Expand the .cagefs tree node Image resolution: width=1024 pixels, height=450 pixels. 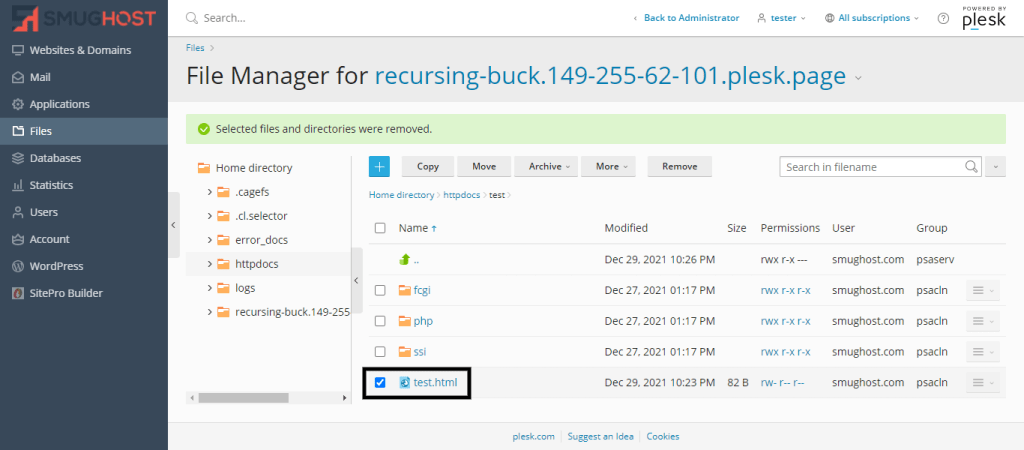click(x=210, y=192)
